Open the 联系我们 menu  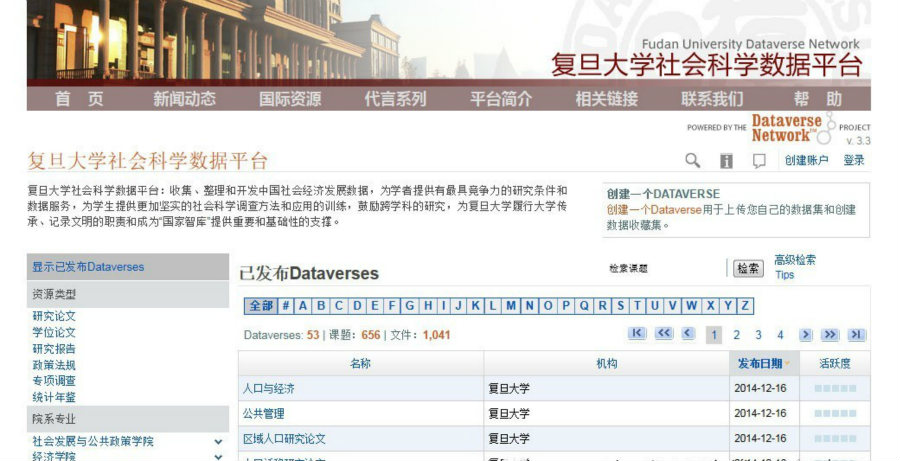point(712,99)
